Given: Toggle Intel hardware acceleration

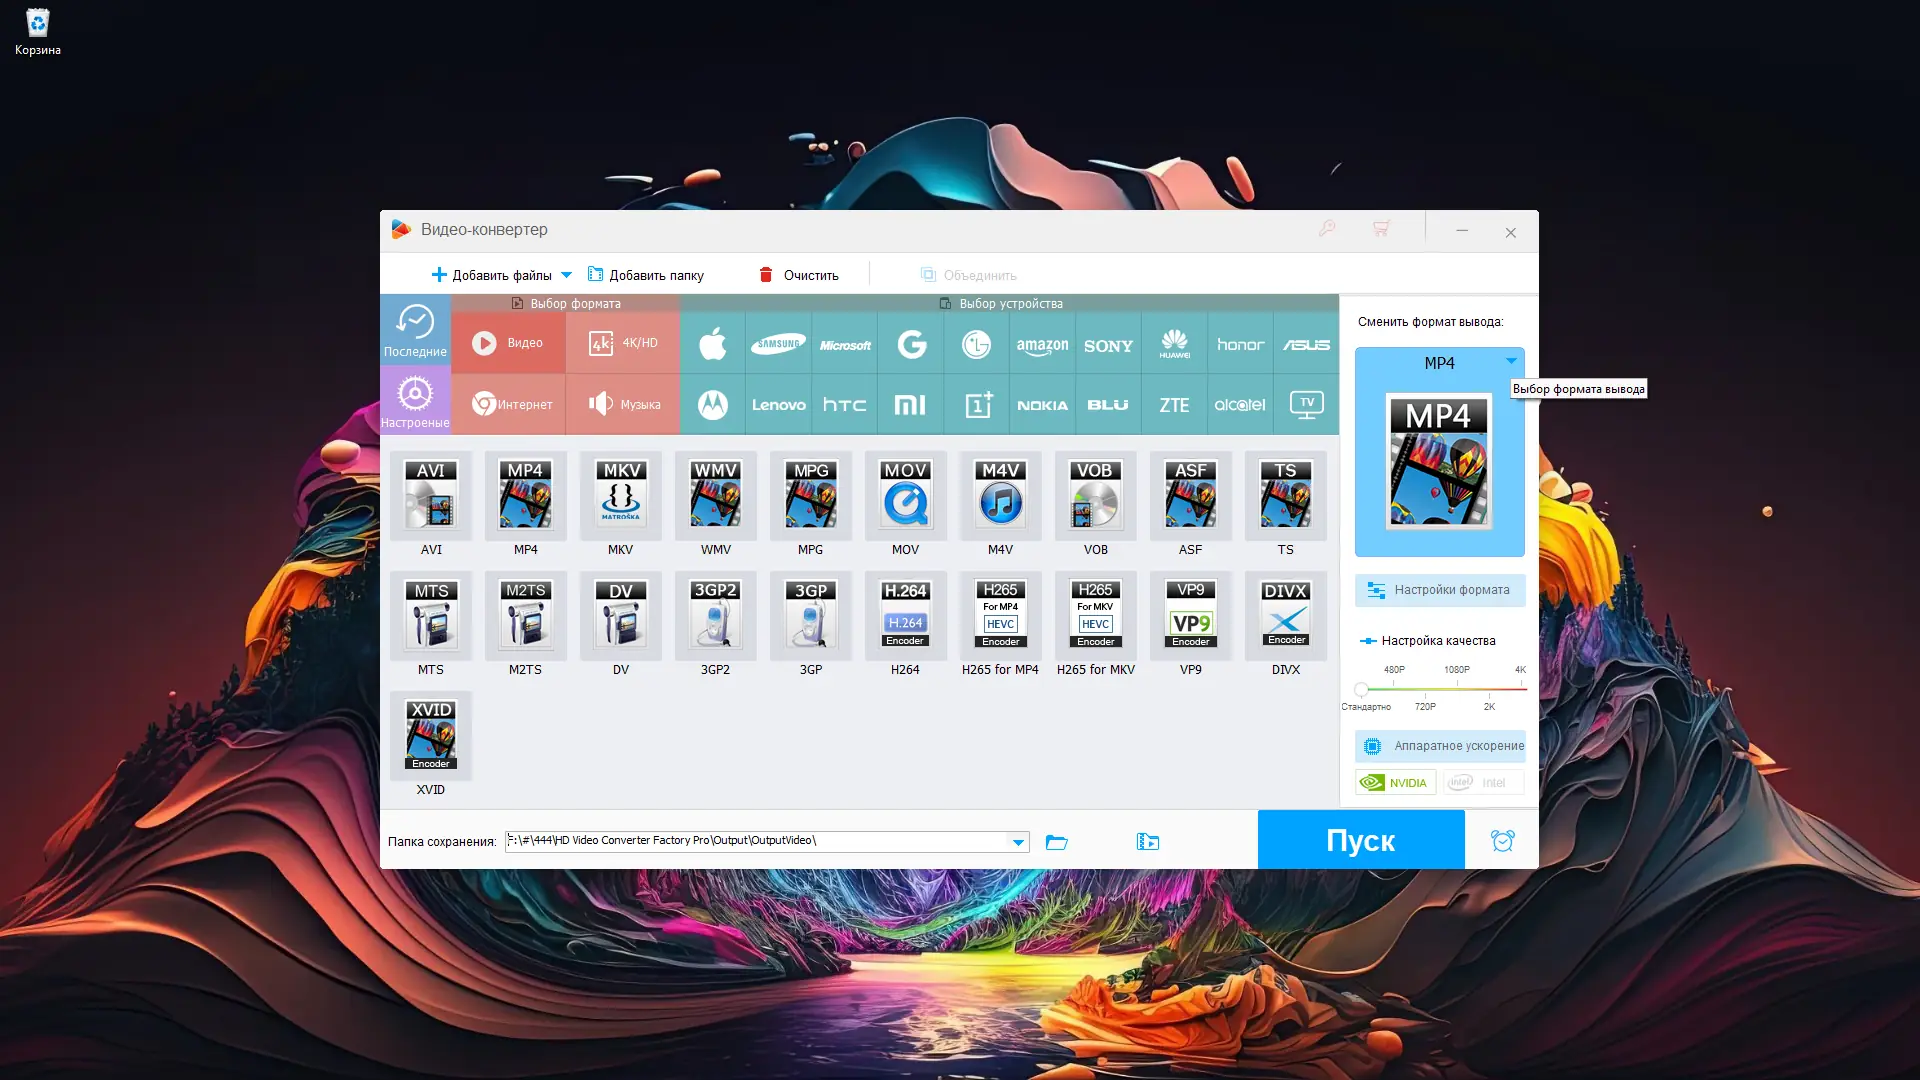Looking at the screenshot, I should 1482,783.
